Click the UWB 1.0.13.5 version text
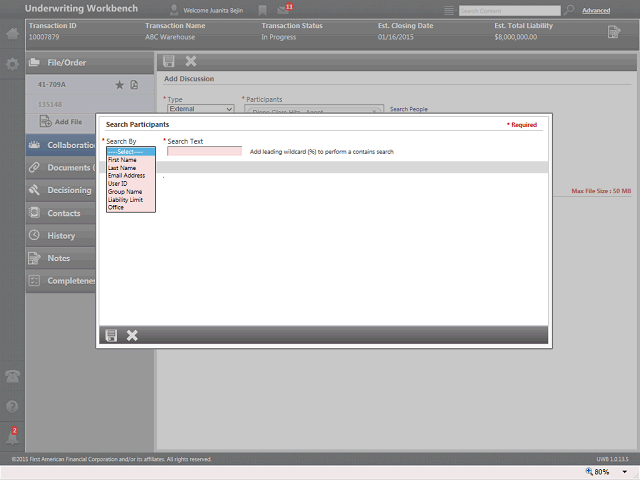 pos(612,459)
